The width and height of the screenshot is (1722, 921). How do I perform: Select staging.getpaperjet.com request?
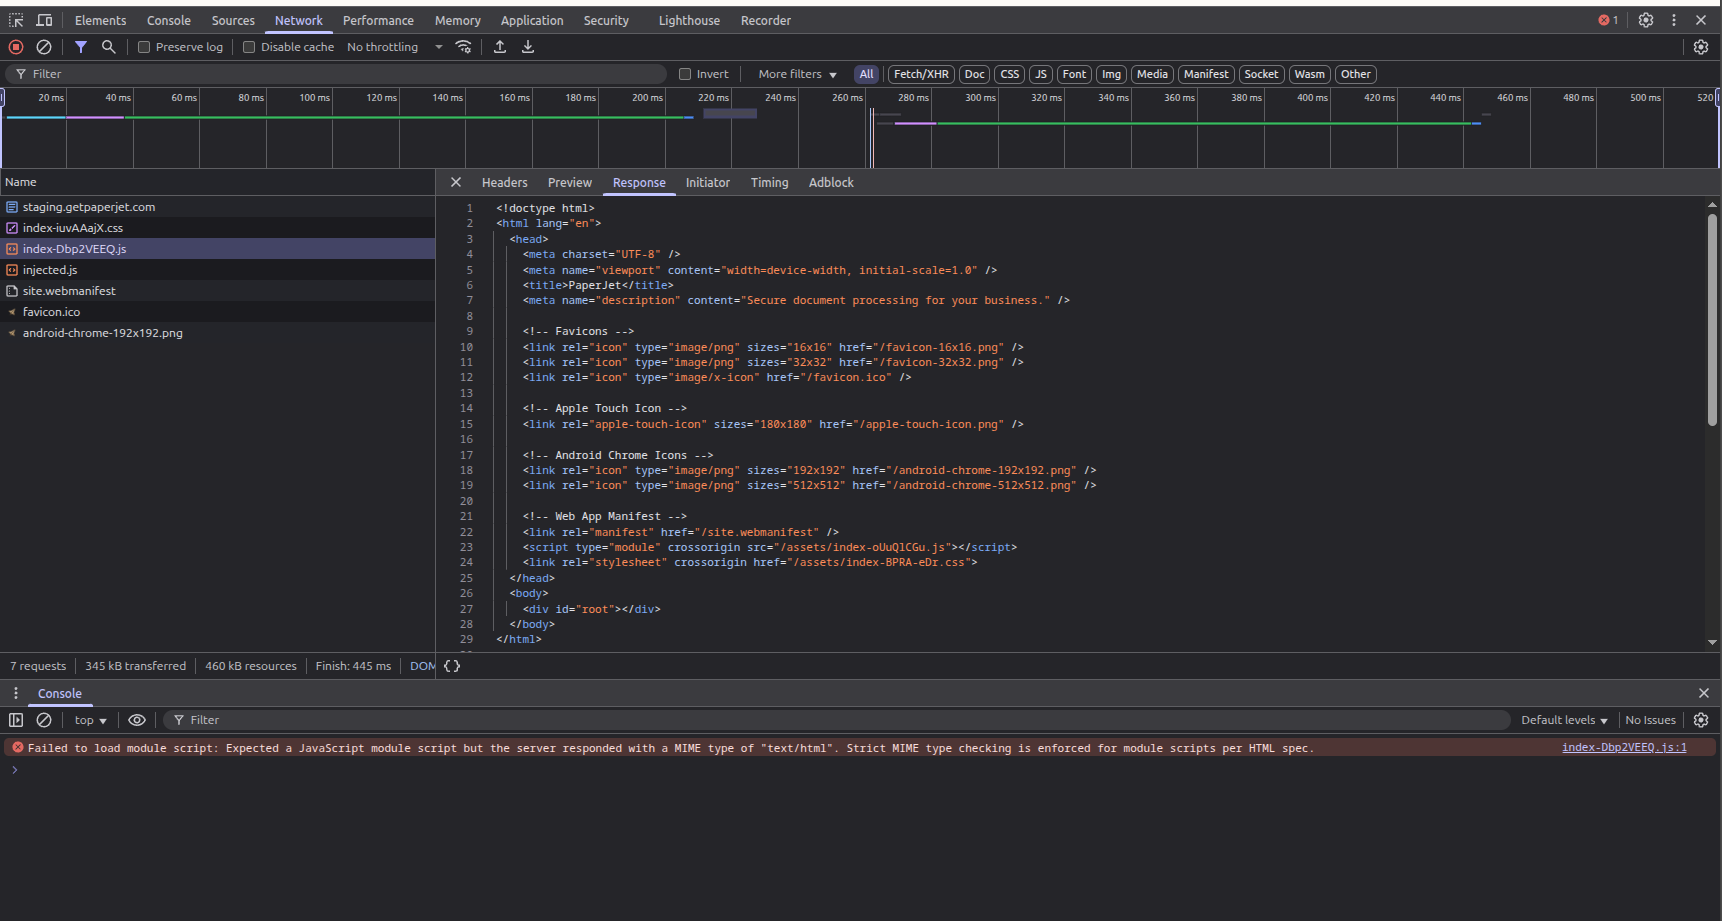pos(217,207)
